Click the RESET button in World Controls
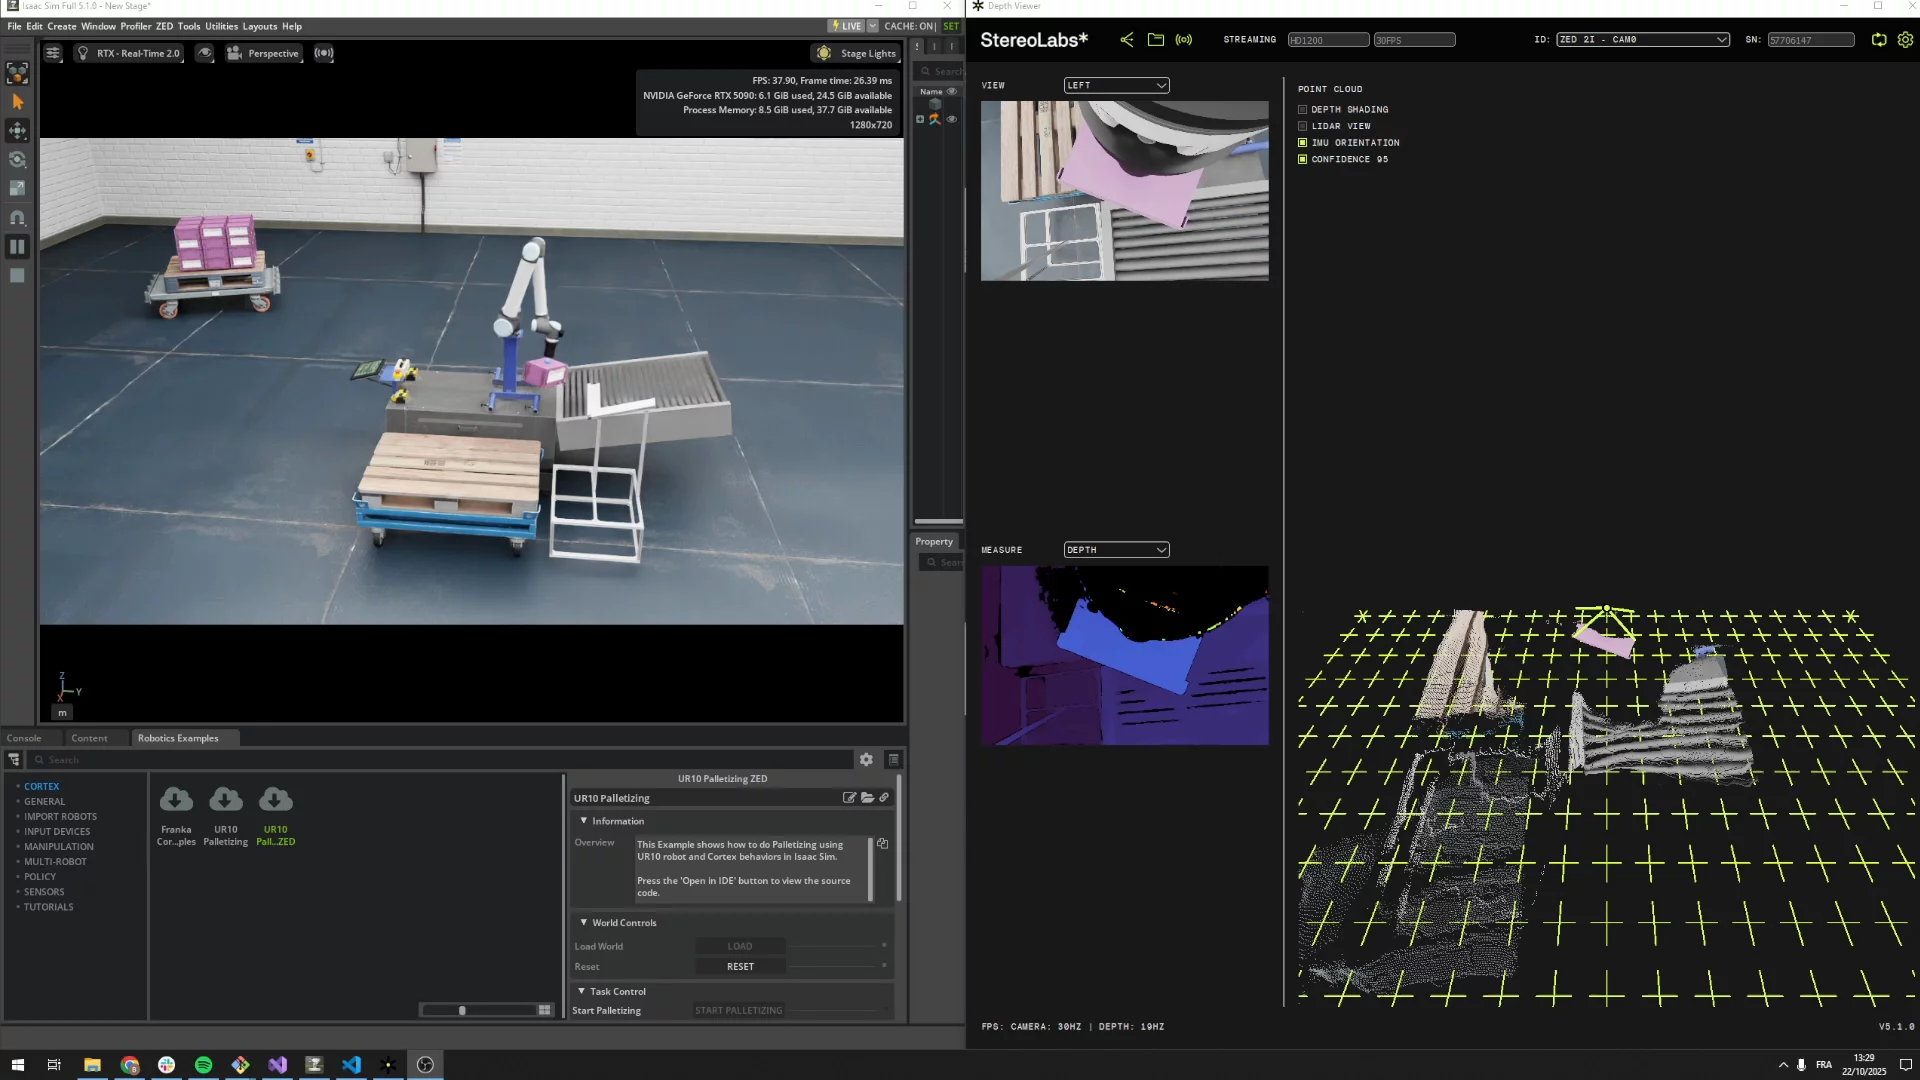 pyautogui.click(x=740, y=967)
